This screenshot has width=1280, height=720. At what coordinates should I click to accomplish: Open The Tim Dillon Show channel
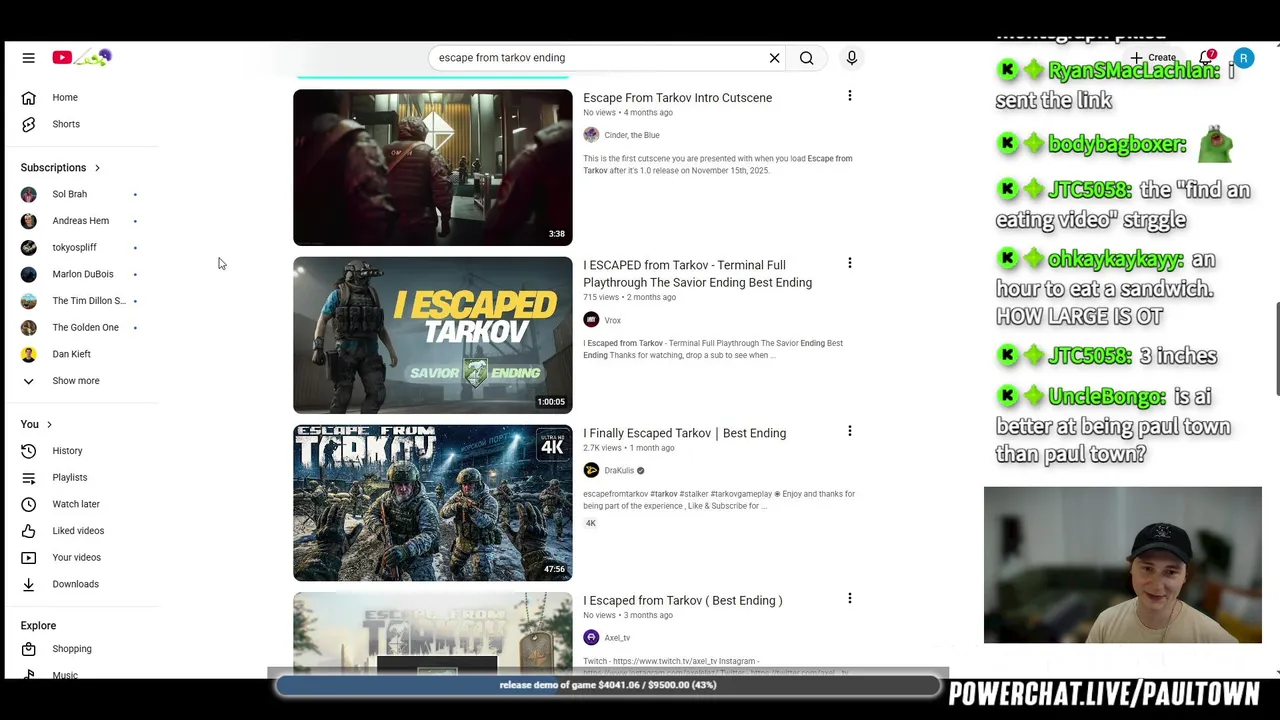pyautogui.click(x=88, y=301)
